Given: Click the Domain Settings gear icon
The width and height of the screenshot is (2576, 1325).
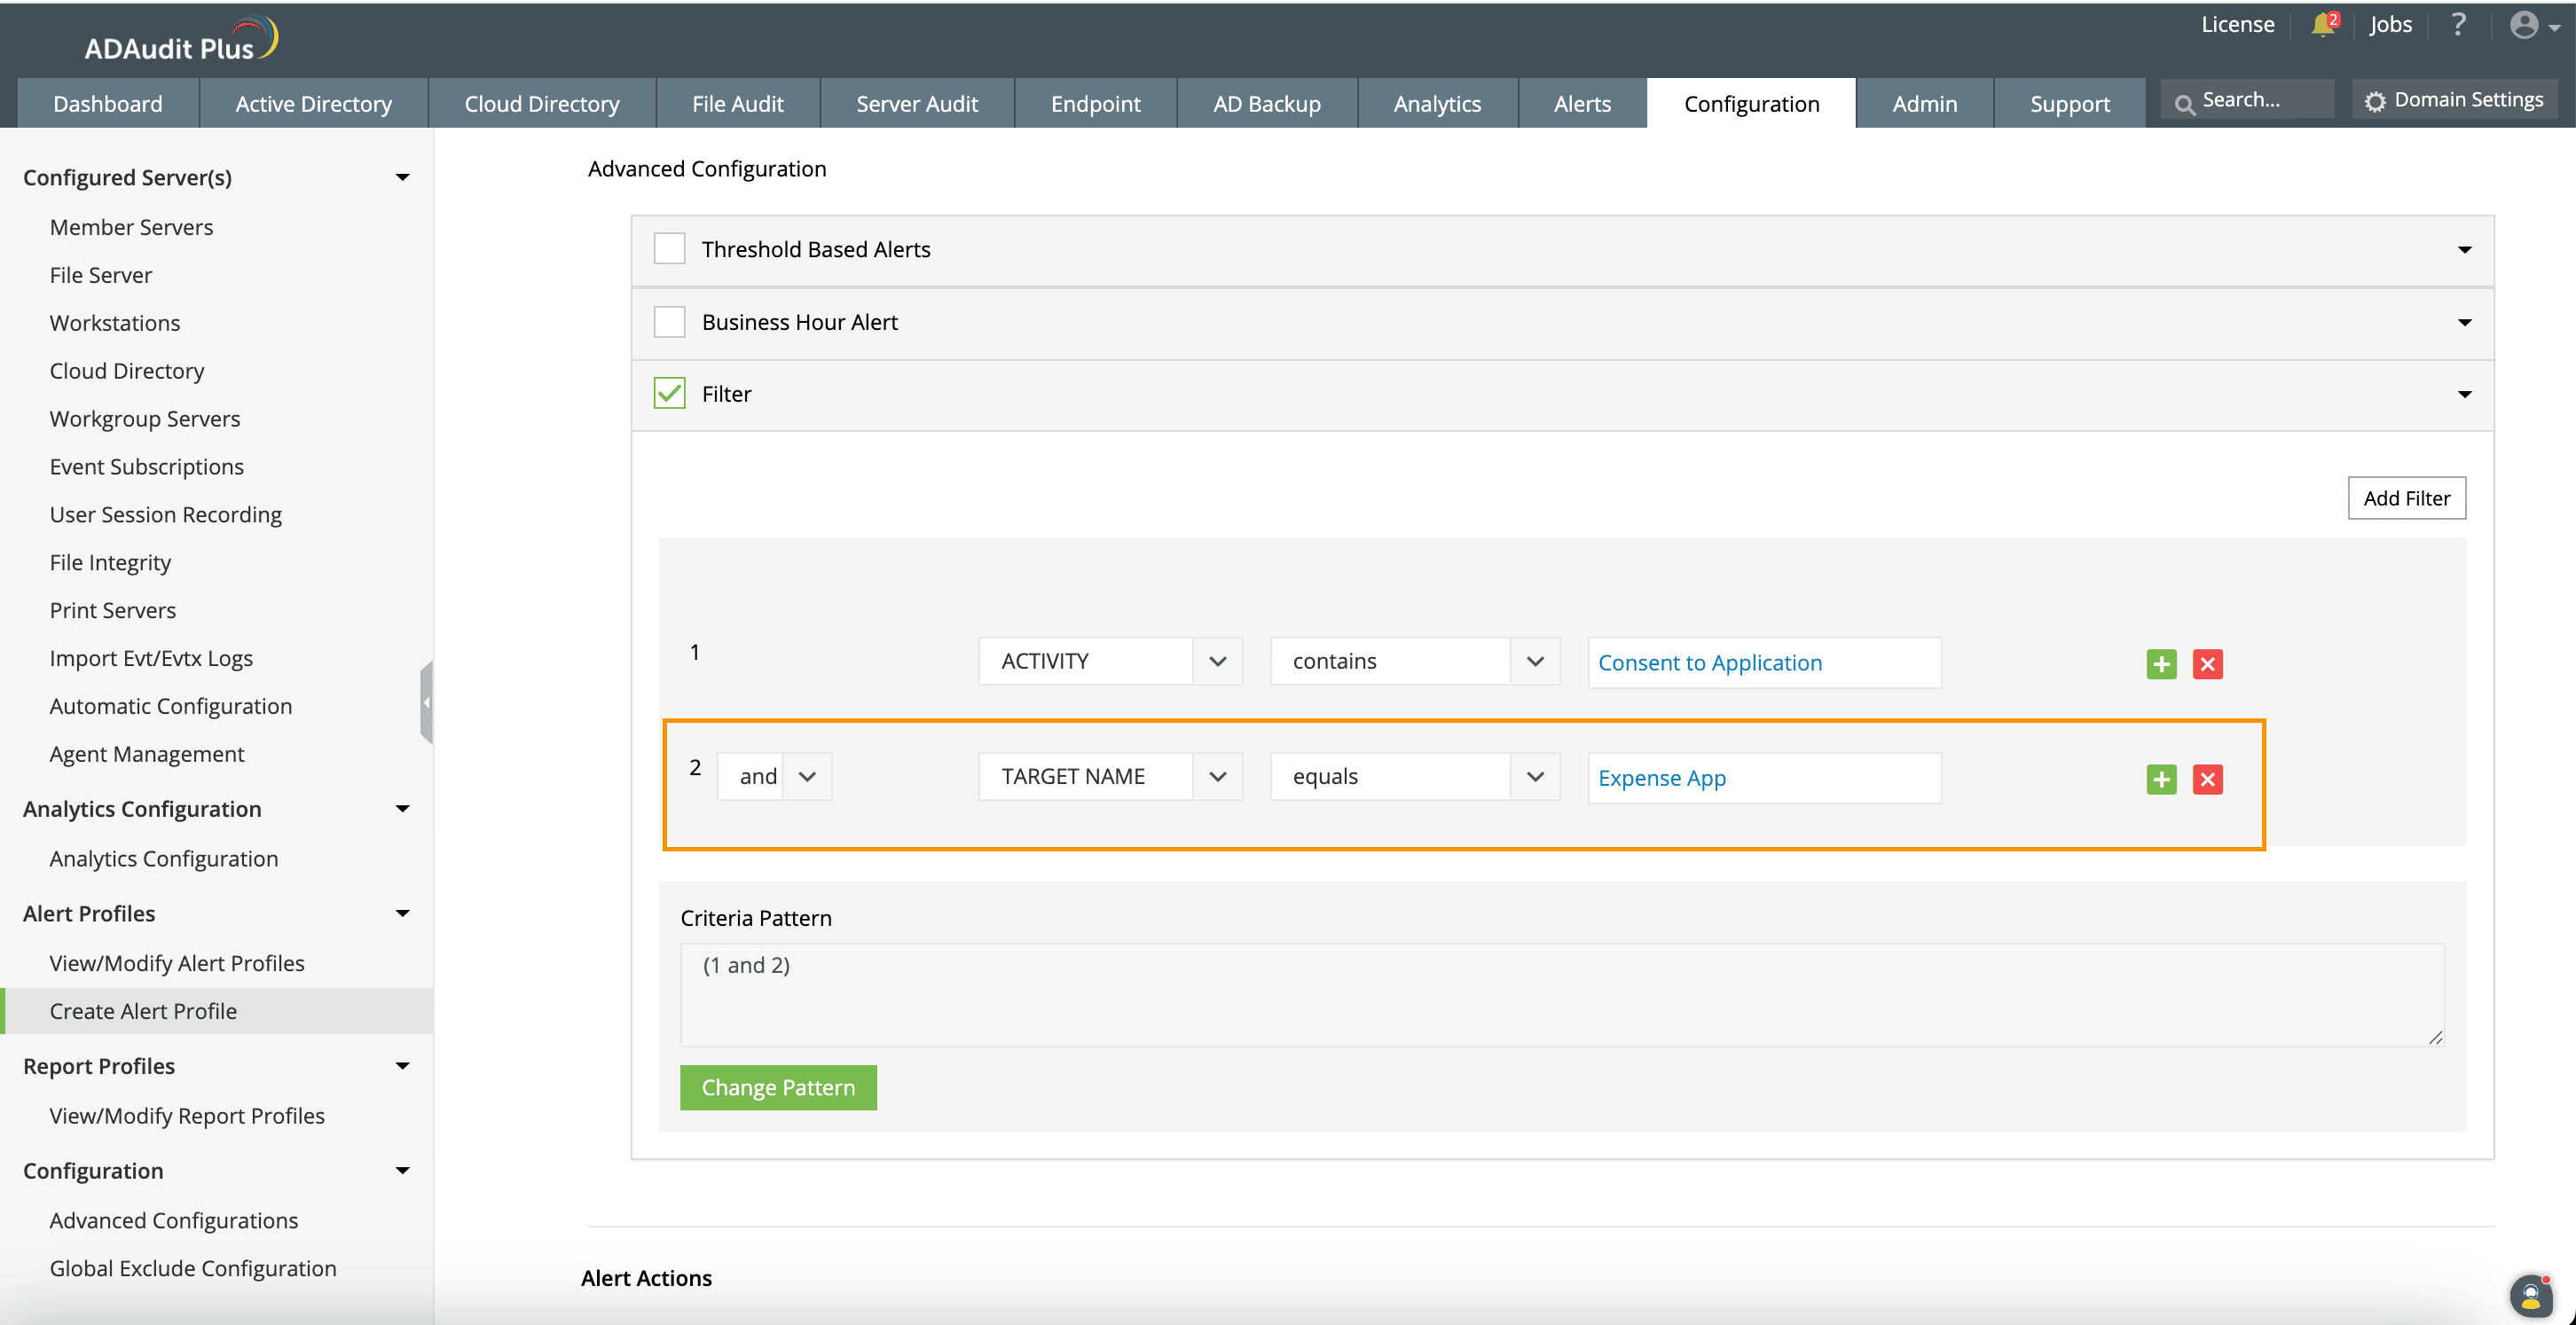Looking at the screenshot, I should click(2375, 101).
